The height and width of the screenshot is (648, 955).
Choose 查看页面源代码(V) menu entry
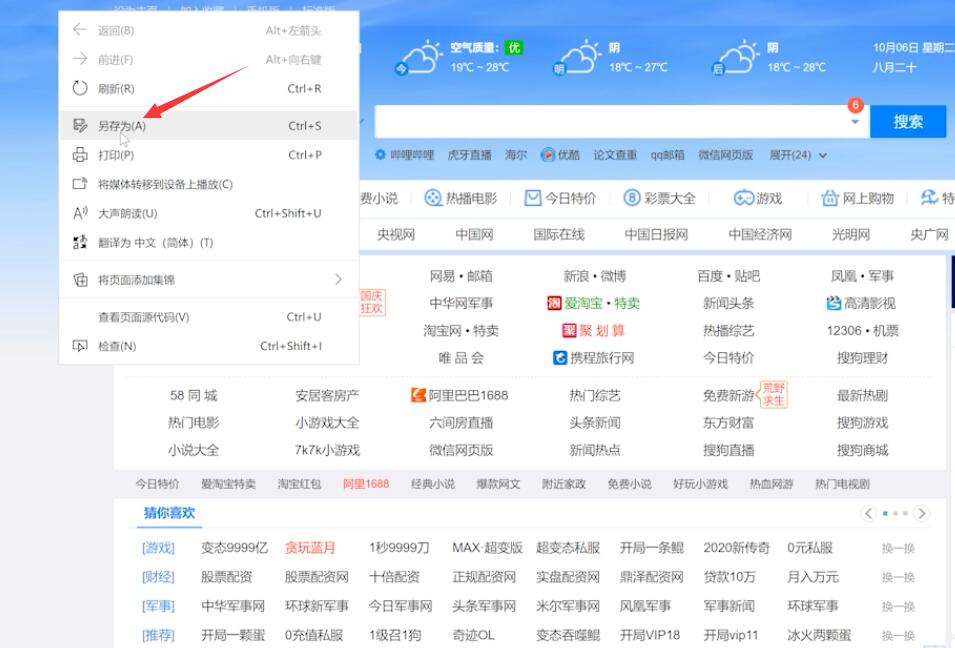[209, 317]
